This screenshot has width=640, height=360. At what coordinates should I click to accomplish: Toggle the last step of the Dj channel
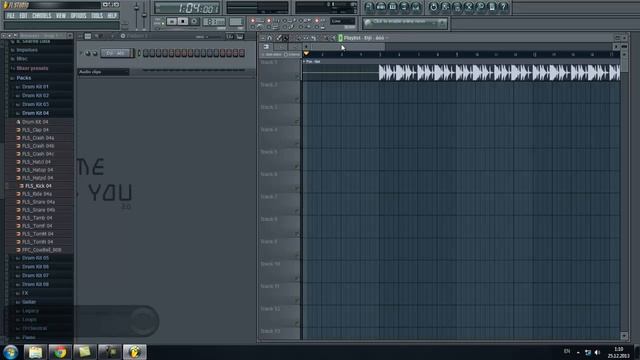pyautogui.click(x=242, y=53)
